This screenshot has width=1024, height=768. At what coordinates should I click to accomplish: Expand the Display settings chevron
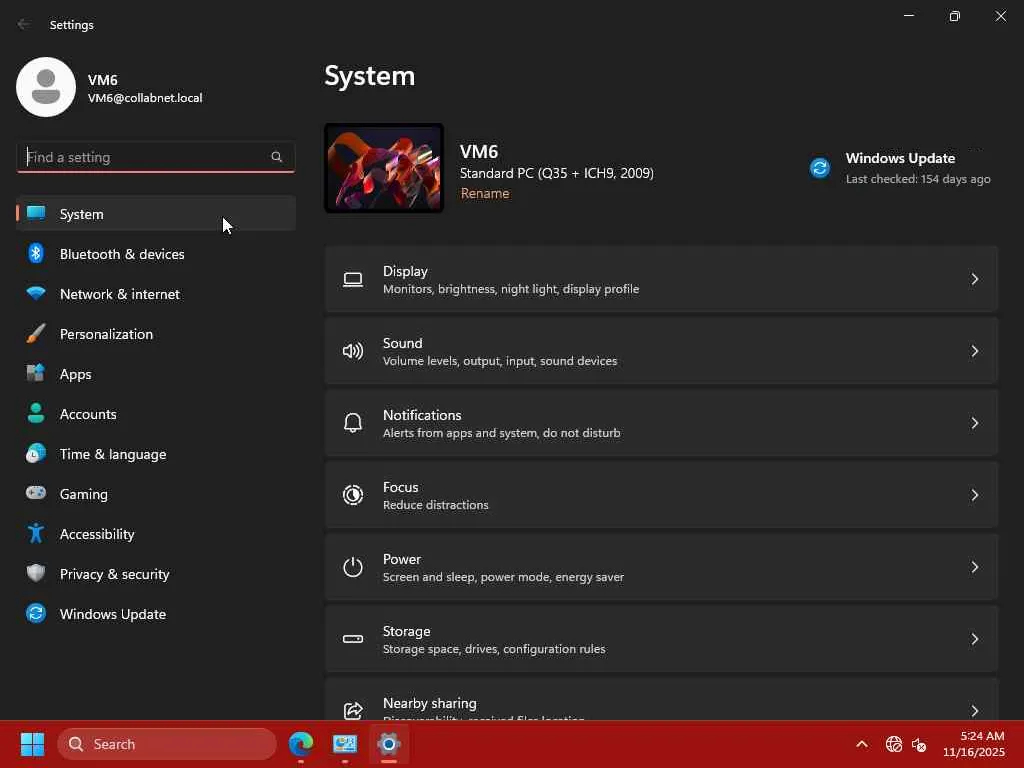(974, 279)
